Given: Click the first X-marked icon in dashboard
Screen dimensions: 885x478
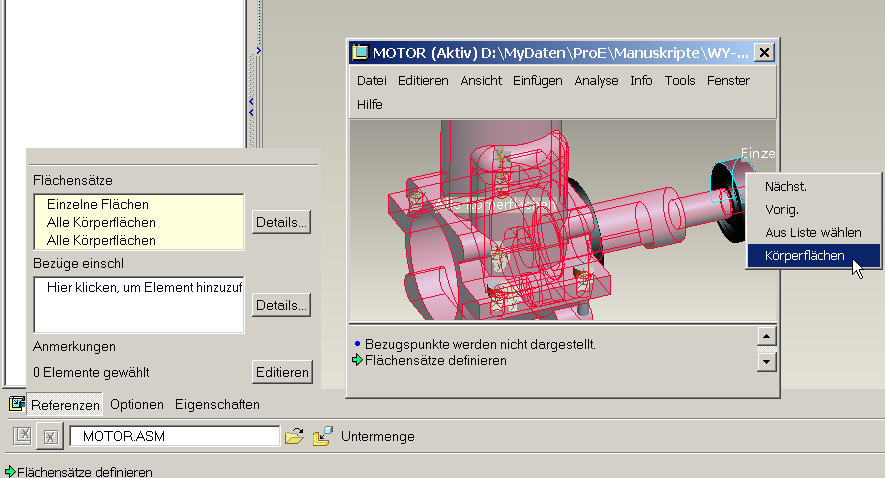Looking at the screenshot, I should pyautogui.click(x=23, y=436).
